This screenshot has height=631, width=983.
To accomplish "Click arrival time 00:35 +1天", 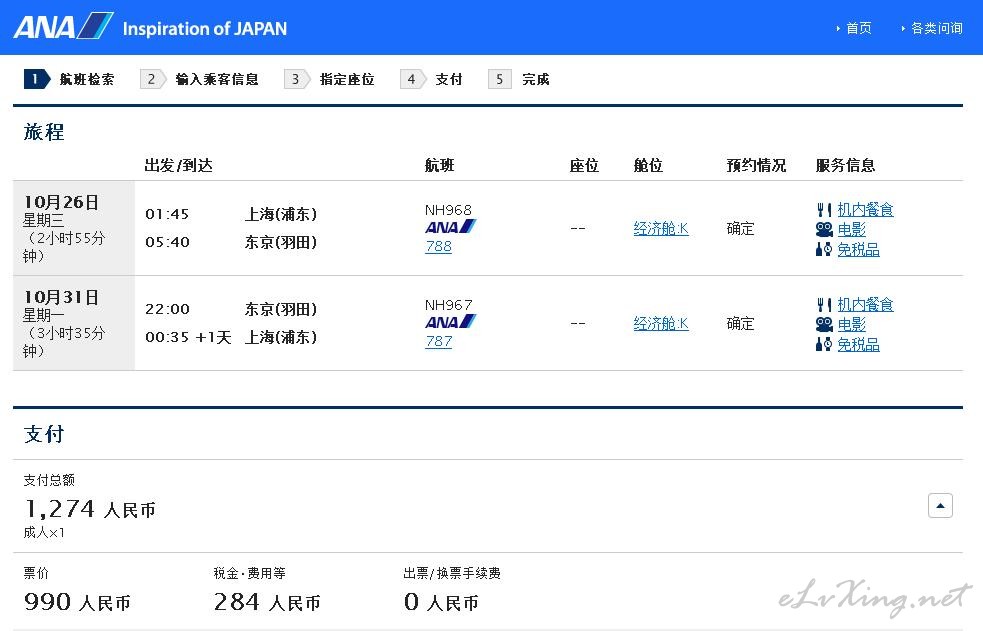I will [188, 337].
